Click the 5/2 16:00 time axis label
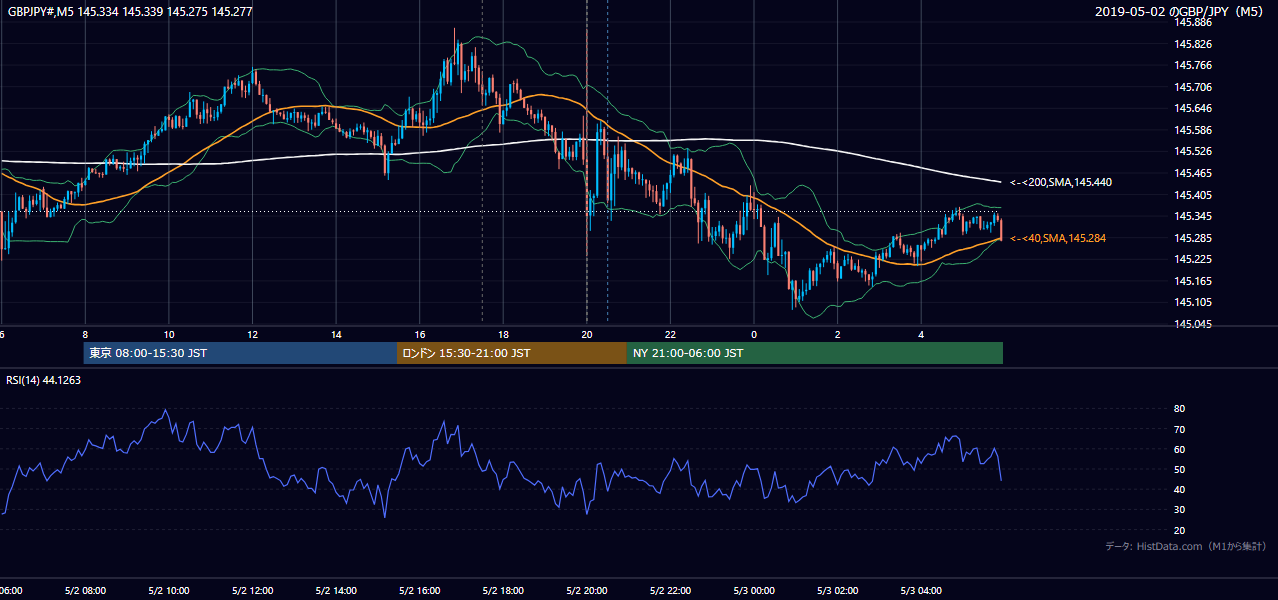This screenshot has width=1278, height=600. [420, 591]
